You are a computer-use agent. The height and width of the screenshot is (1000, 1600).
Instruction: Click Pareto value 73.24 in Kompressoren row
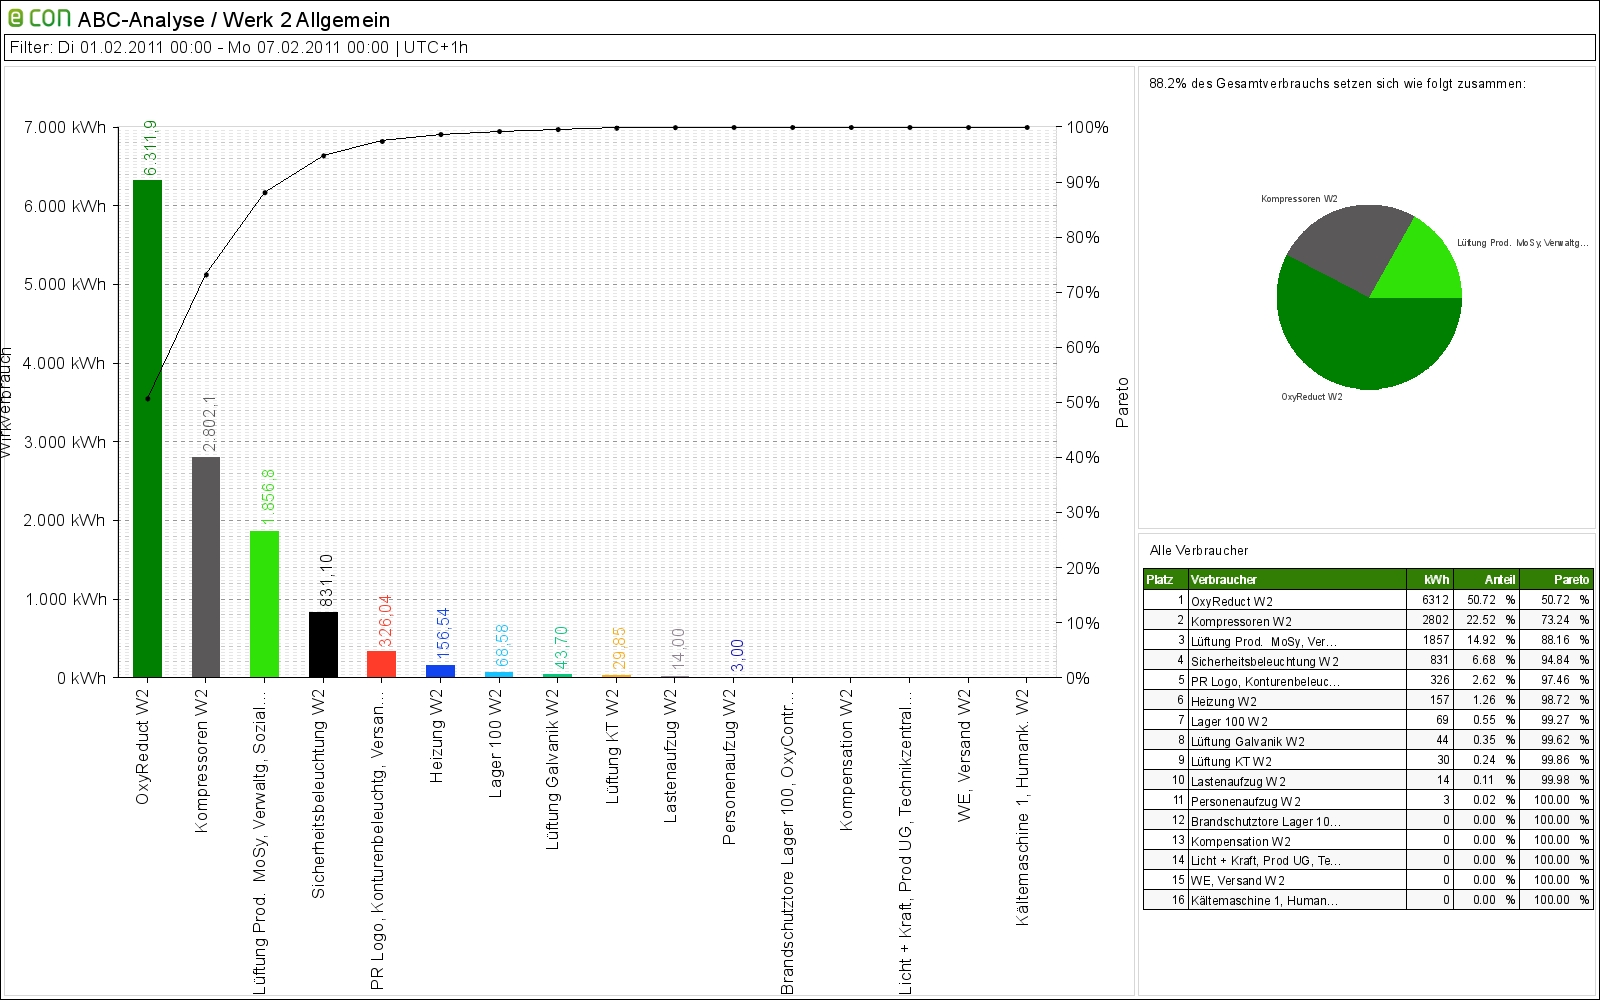pos(1555,620)
